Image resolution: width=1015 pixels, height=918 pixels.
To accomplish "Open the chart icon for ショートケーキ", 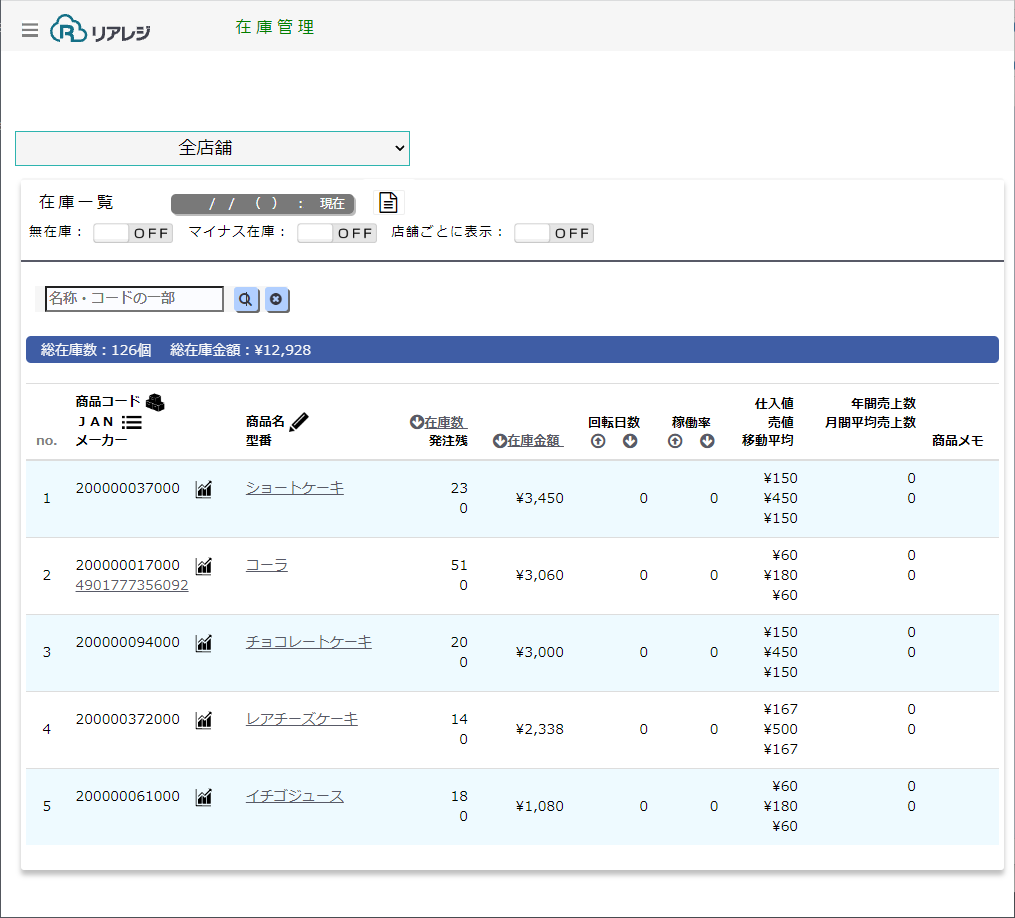I will pyautogui.click(x=204, y=489).
